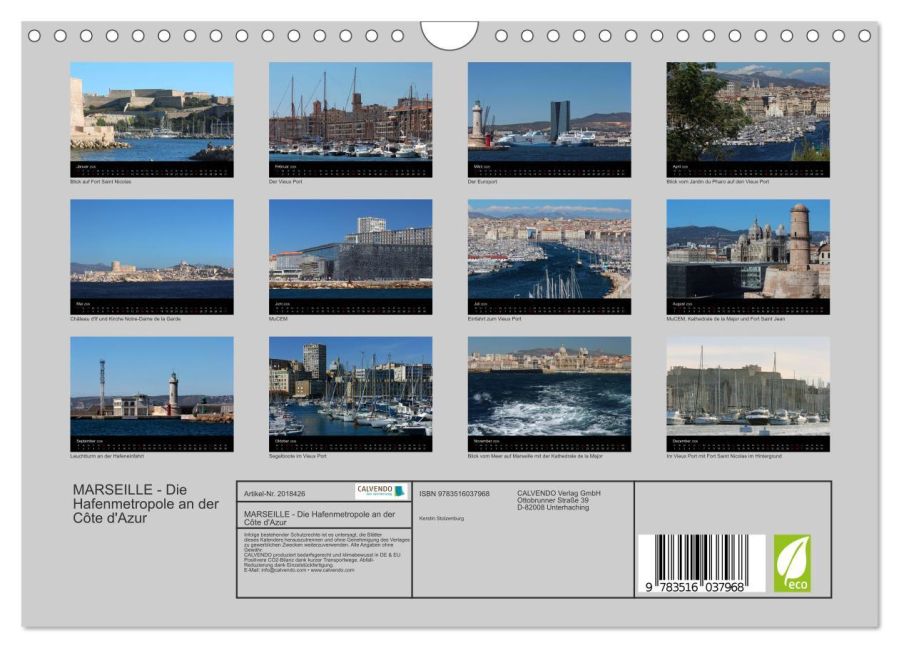Click the large MARSEILLE title at bottom left

(x=146, y=504)
